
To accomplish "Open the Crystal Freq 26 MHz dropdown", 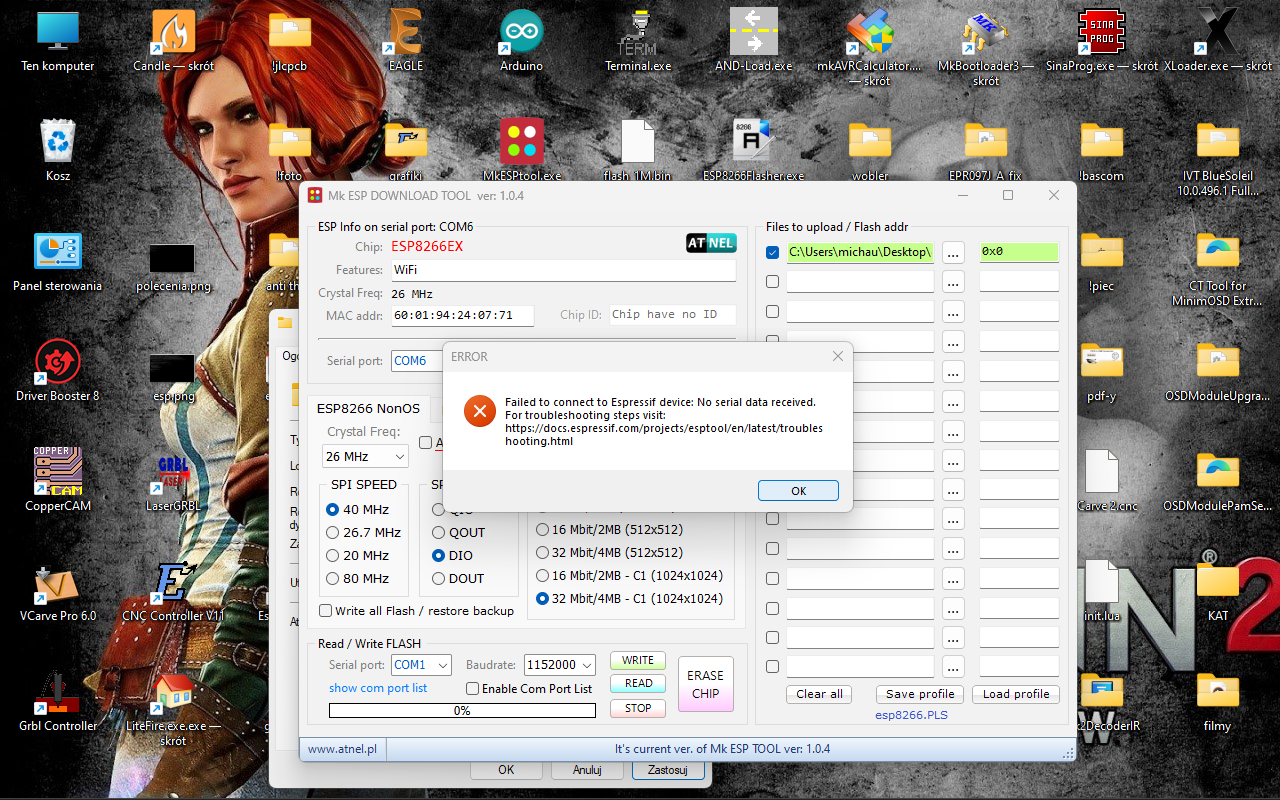I will (x=365, y=456).
